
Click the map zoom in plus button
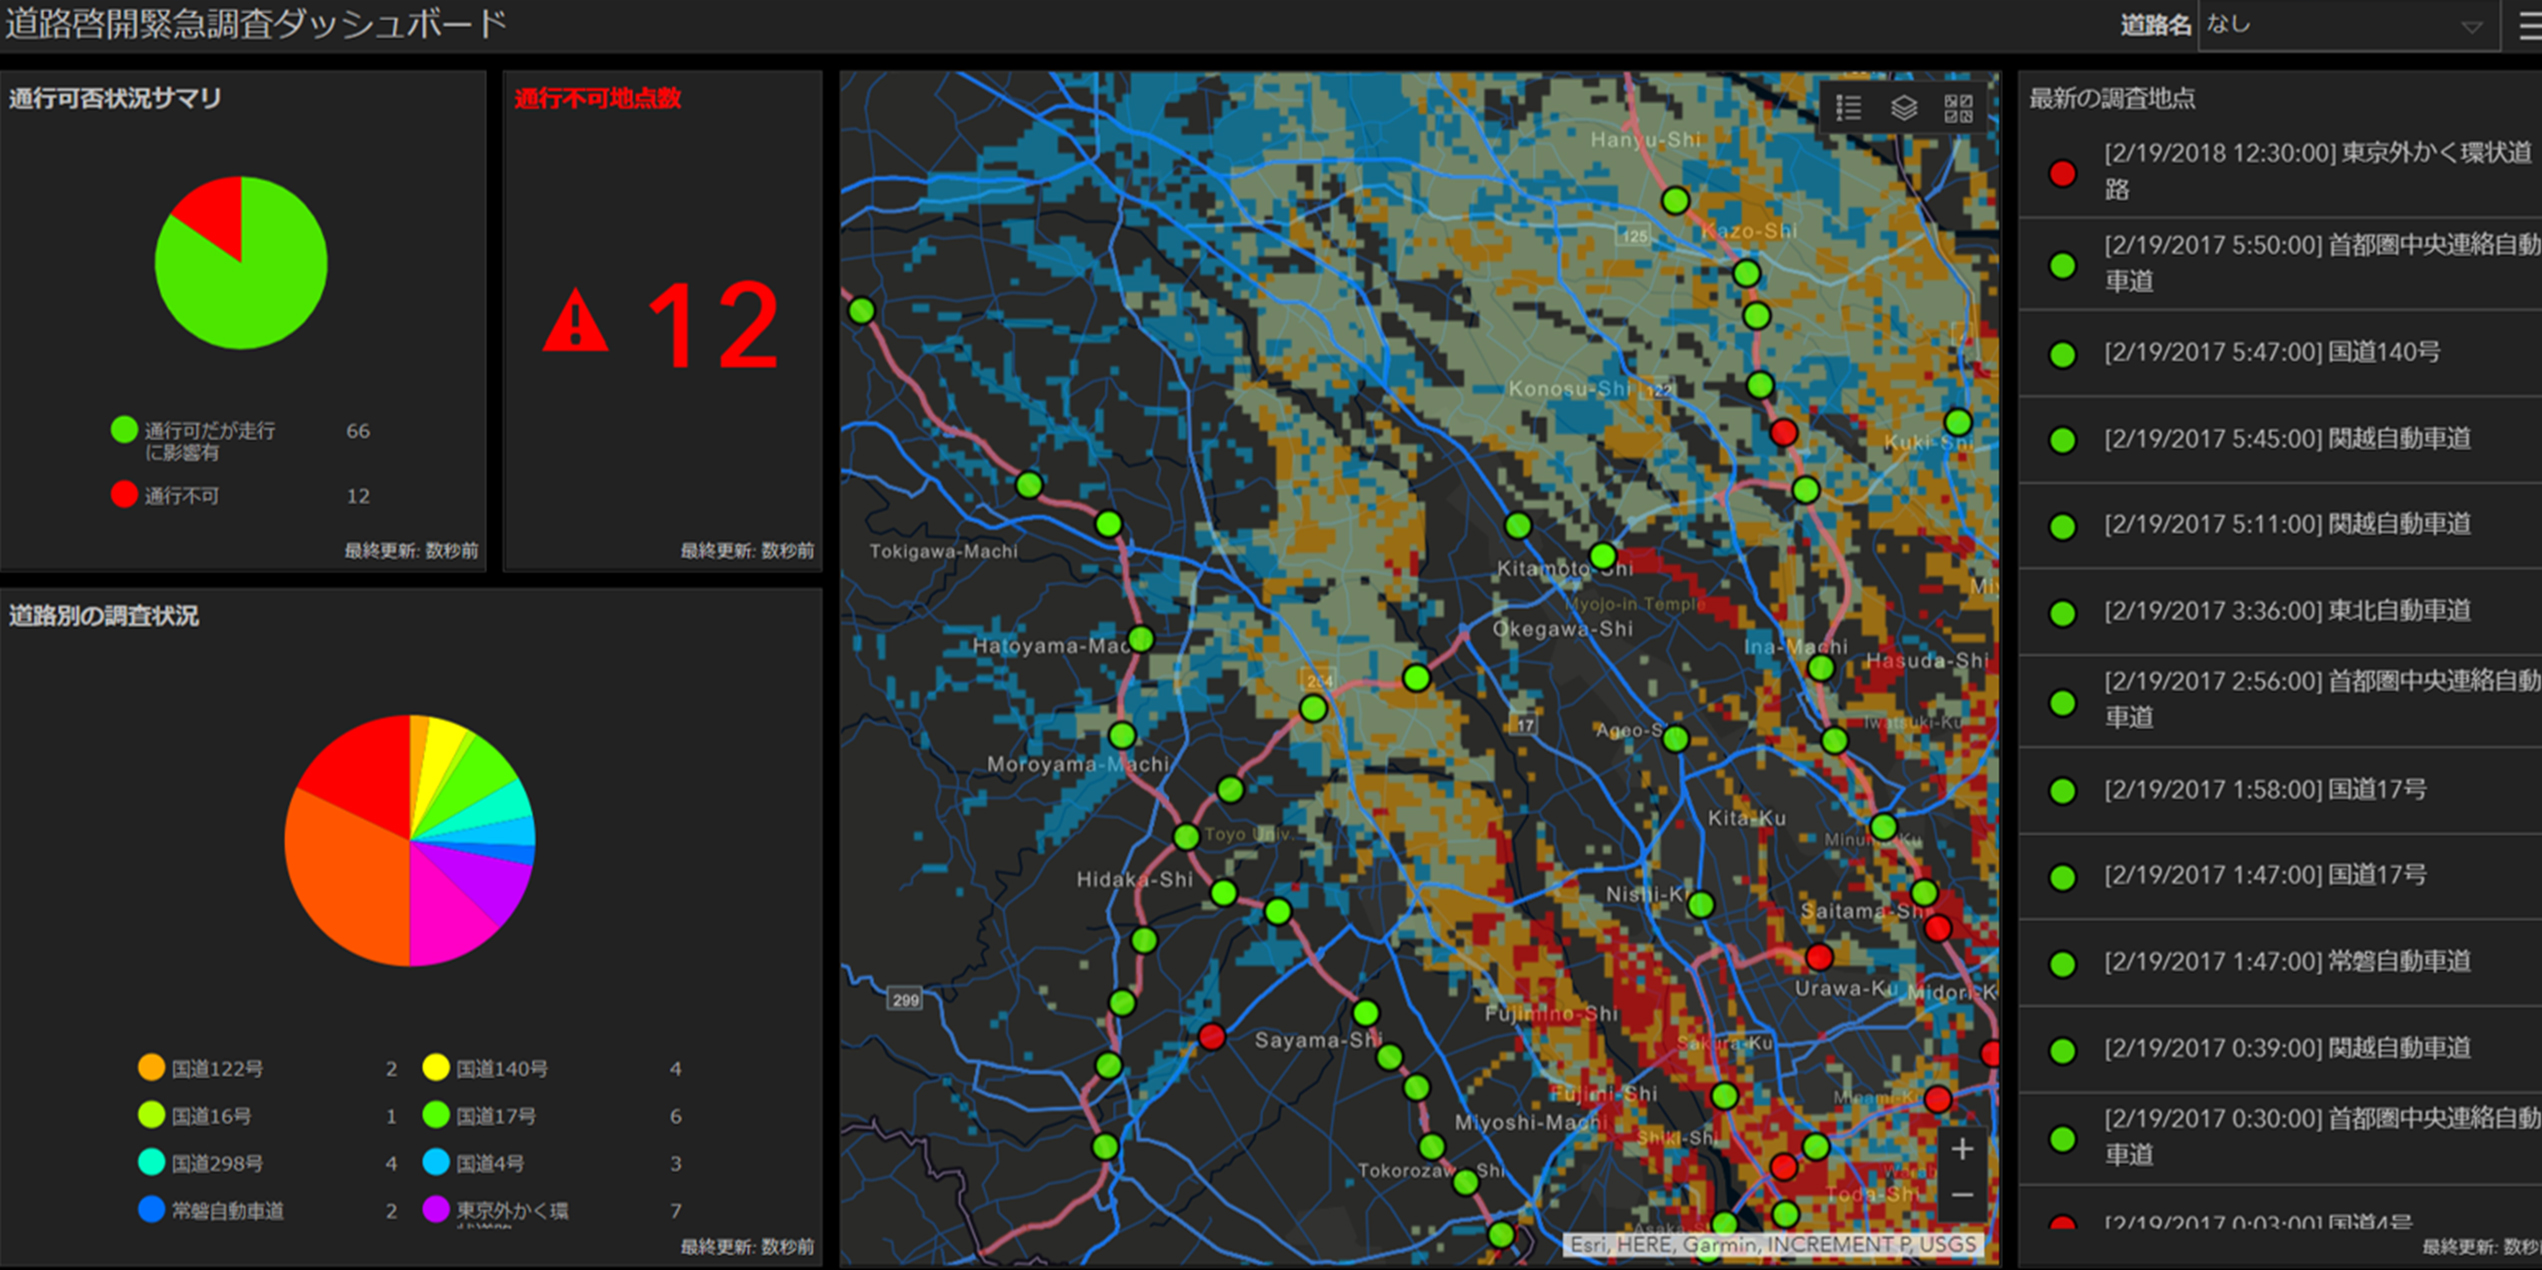1962,1149
